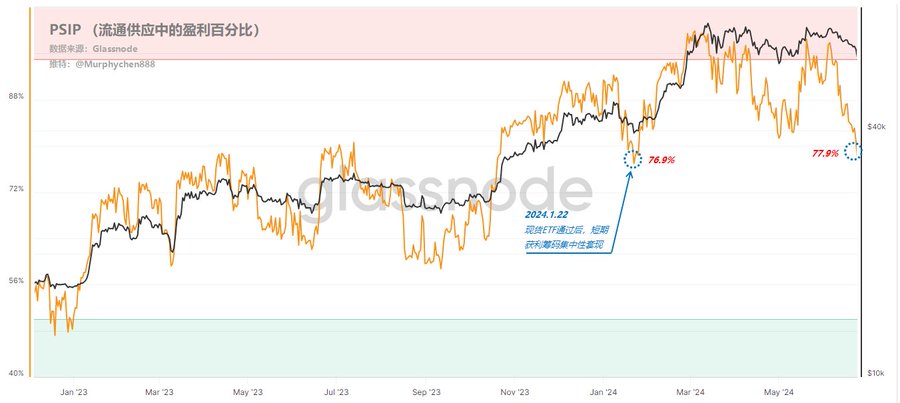
Task: Click the May '24 x-axis label
Action: pyautogui.click(x=777, y=393)
